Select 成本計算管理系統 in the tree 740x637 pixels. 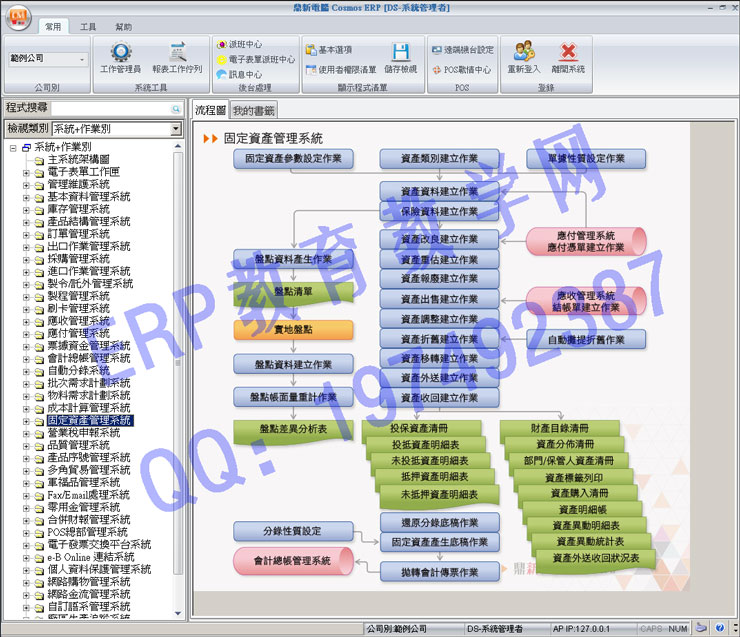coord(89,408)
